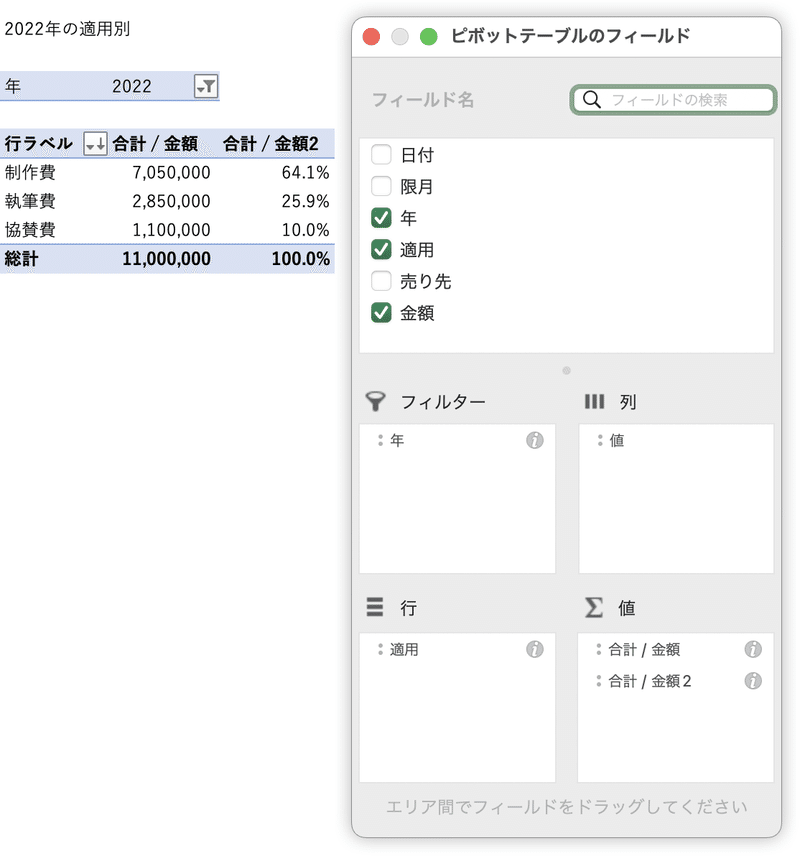The image size is (800, 856).
Task: Check the 売り先 field checkbox
Action: pos(381,281)
